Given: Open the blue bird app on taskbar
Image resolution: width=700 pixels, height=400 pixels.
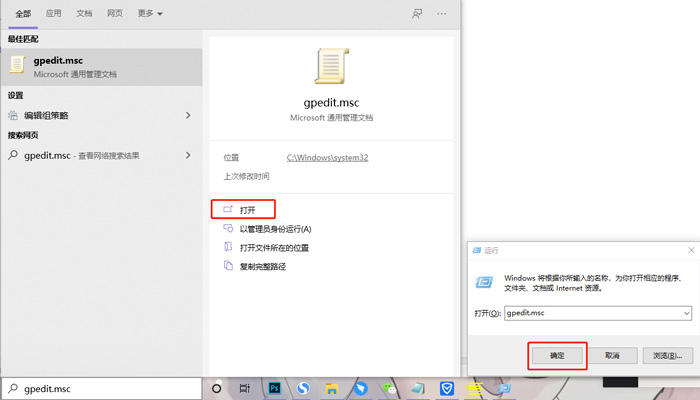Looking at the screenshot, I should point(361,388).
